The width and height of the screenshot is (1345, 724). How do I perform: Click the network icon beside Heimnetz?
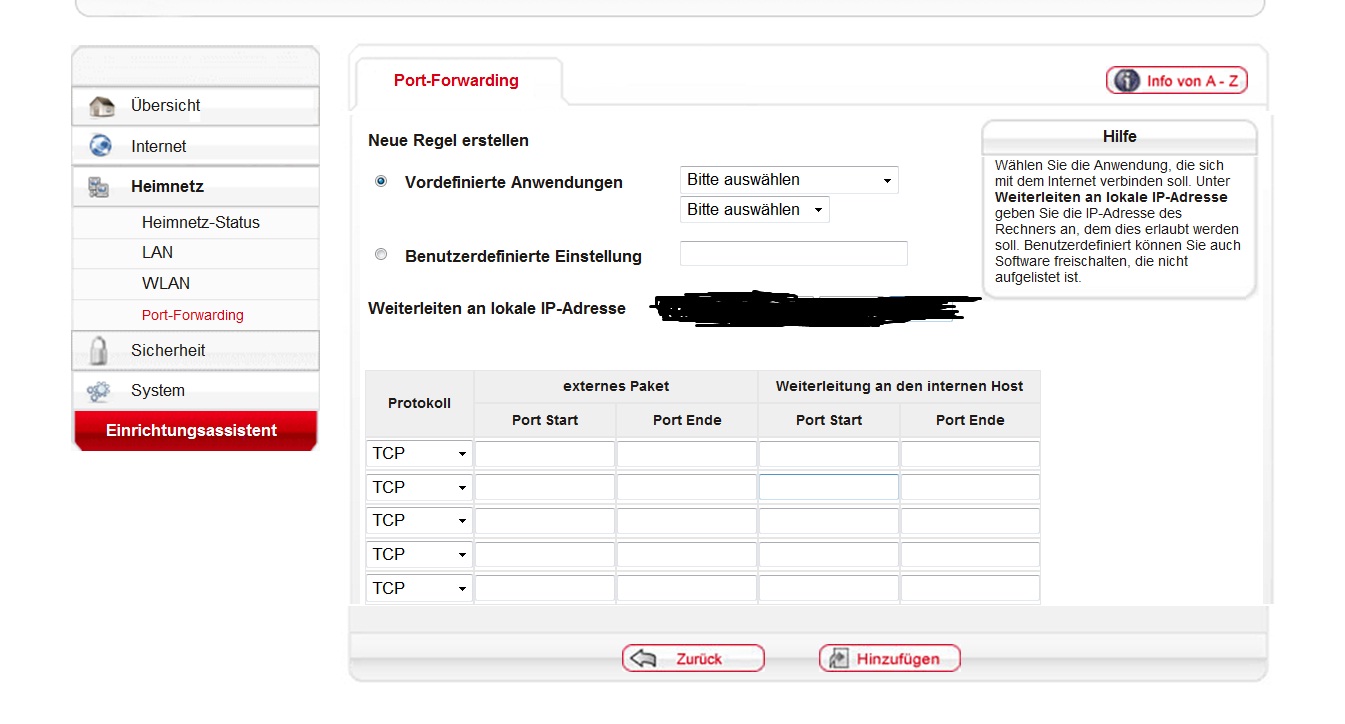(x=99, y=187)
